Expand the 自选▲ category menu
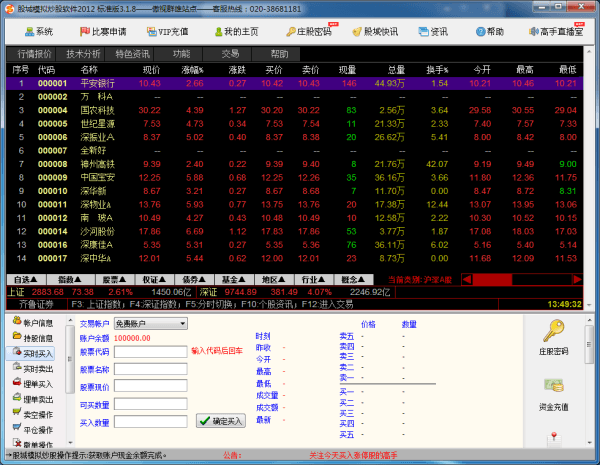 [26, 280]
